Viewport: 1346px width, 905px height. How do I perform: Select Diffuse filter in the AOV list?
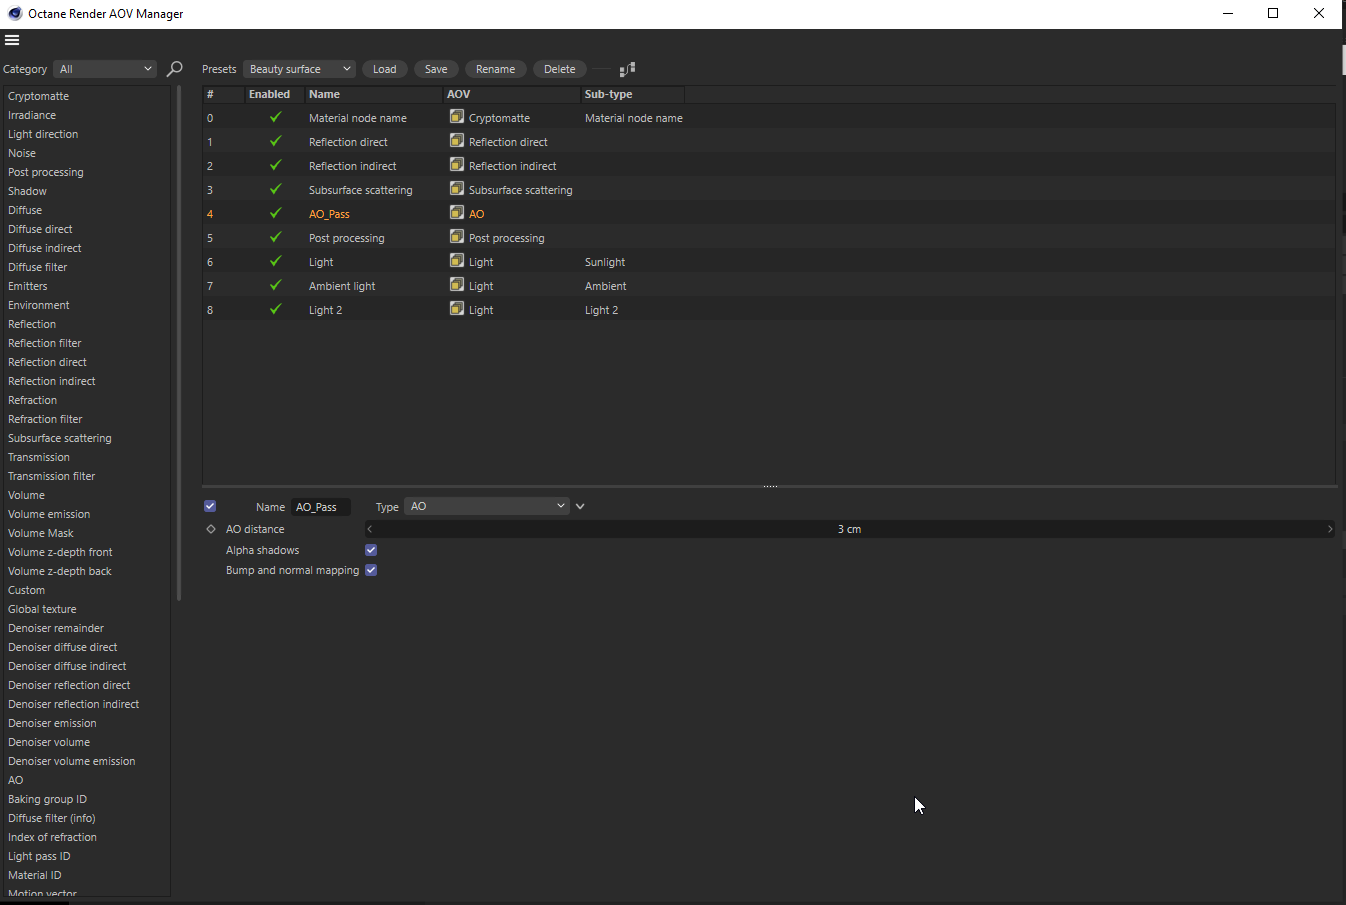tap(38, 267)
